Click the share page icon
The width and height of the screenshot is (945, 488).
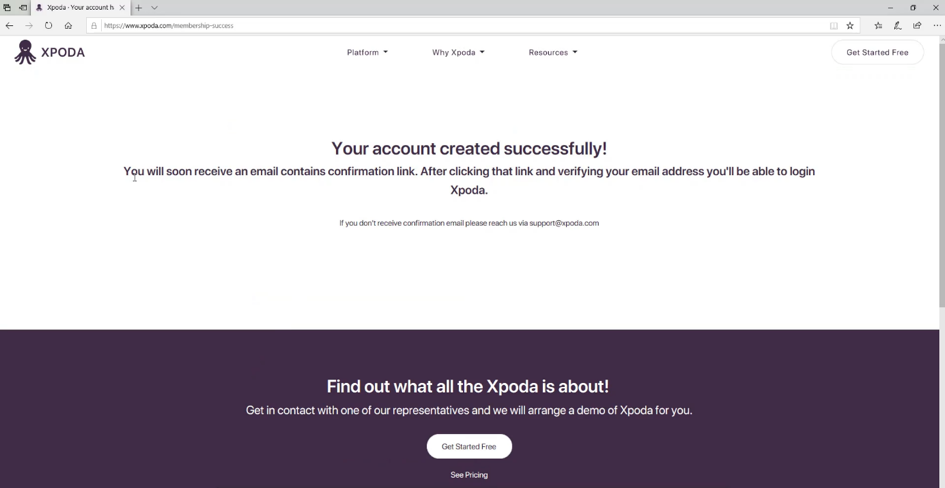coord(917,25)
